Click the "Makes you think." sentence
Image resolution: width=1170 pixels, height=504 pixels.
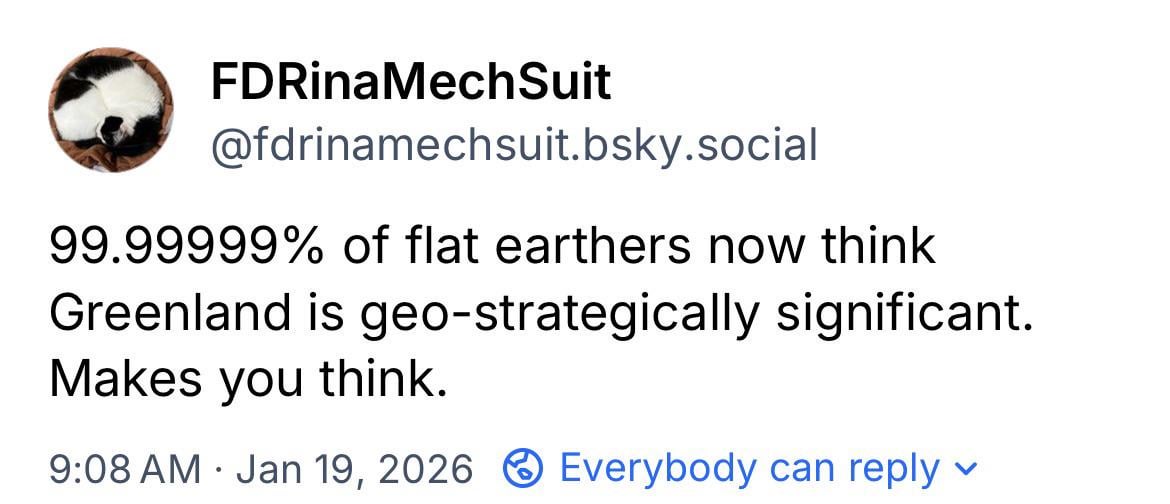point(246,380)
